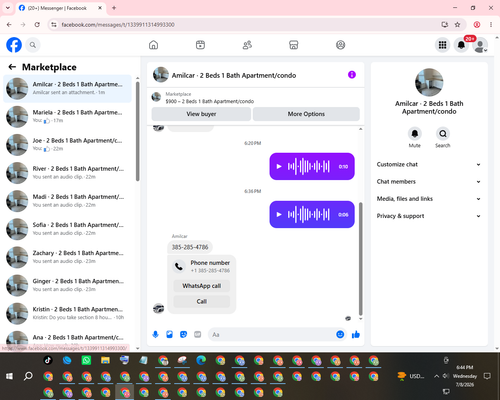The image size is (500, 400).
Task: Open River conversation in list
Action: [67, 173]
